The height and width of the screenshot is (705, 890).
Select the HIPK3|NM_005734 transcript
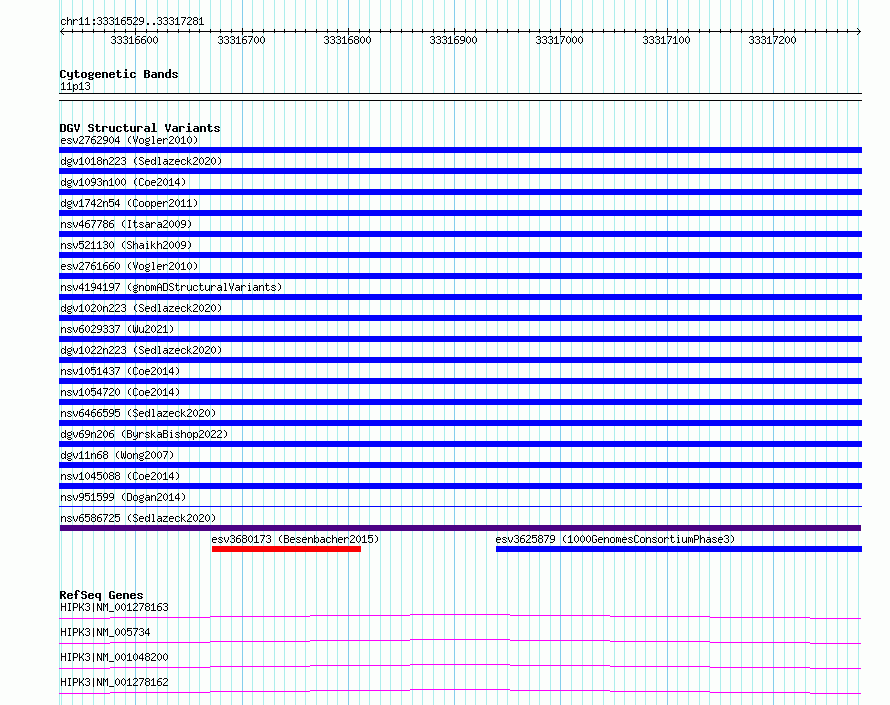pos(105,632)
